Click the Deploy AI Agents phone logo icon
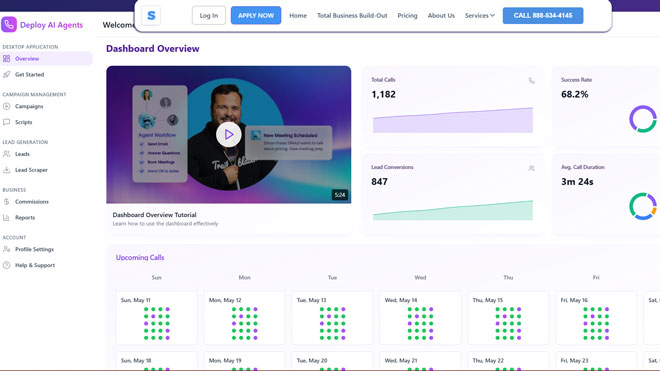 [x=9, y=24]
